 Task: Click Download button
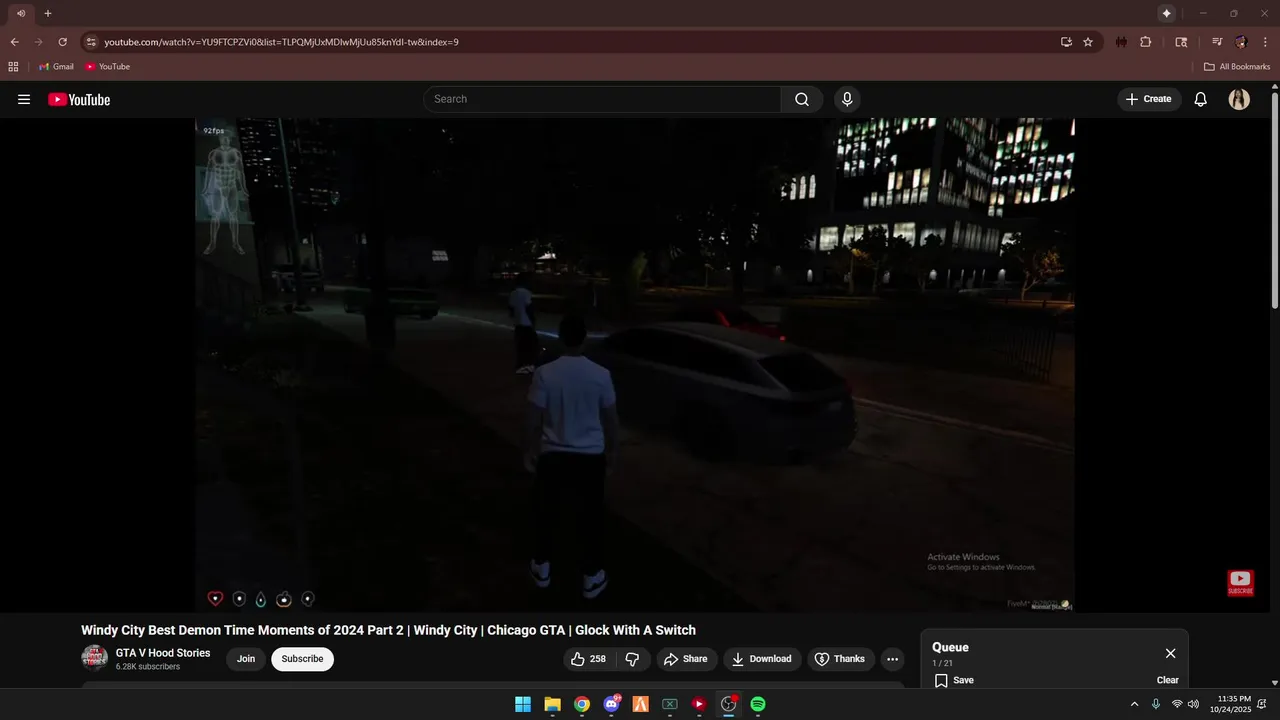click(762, 659)
